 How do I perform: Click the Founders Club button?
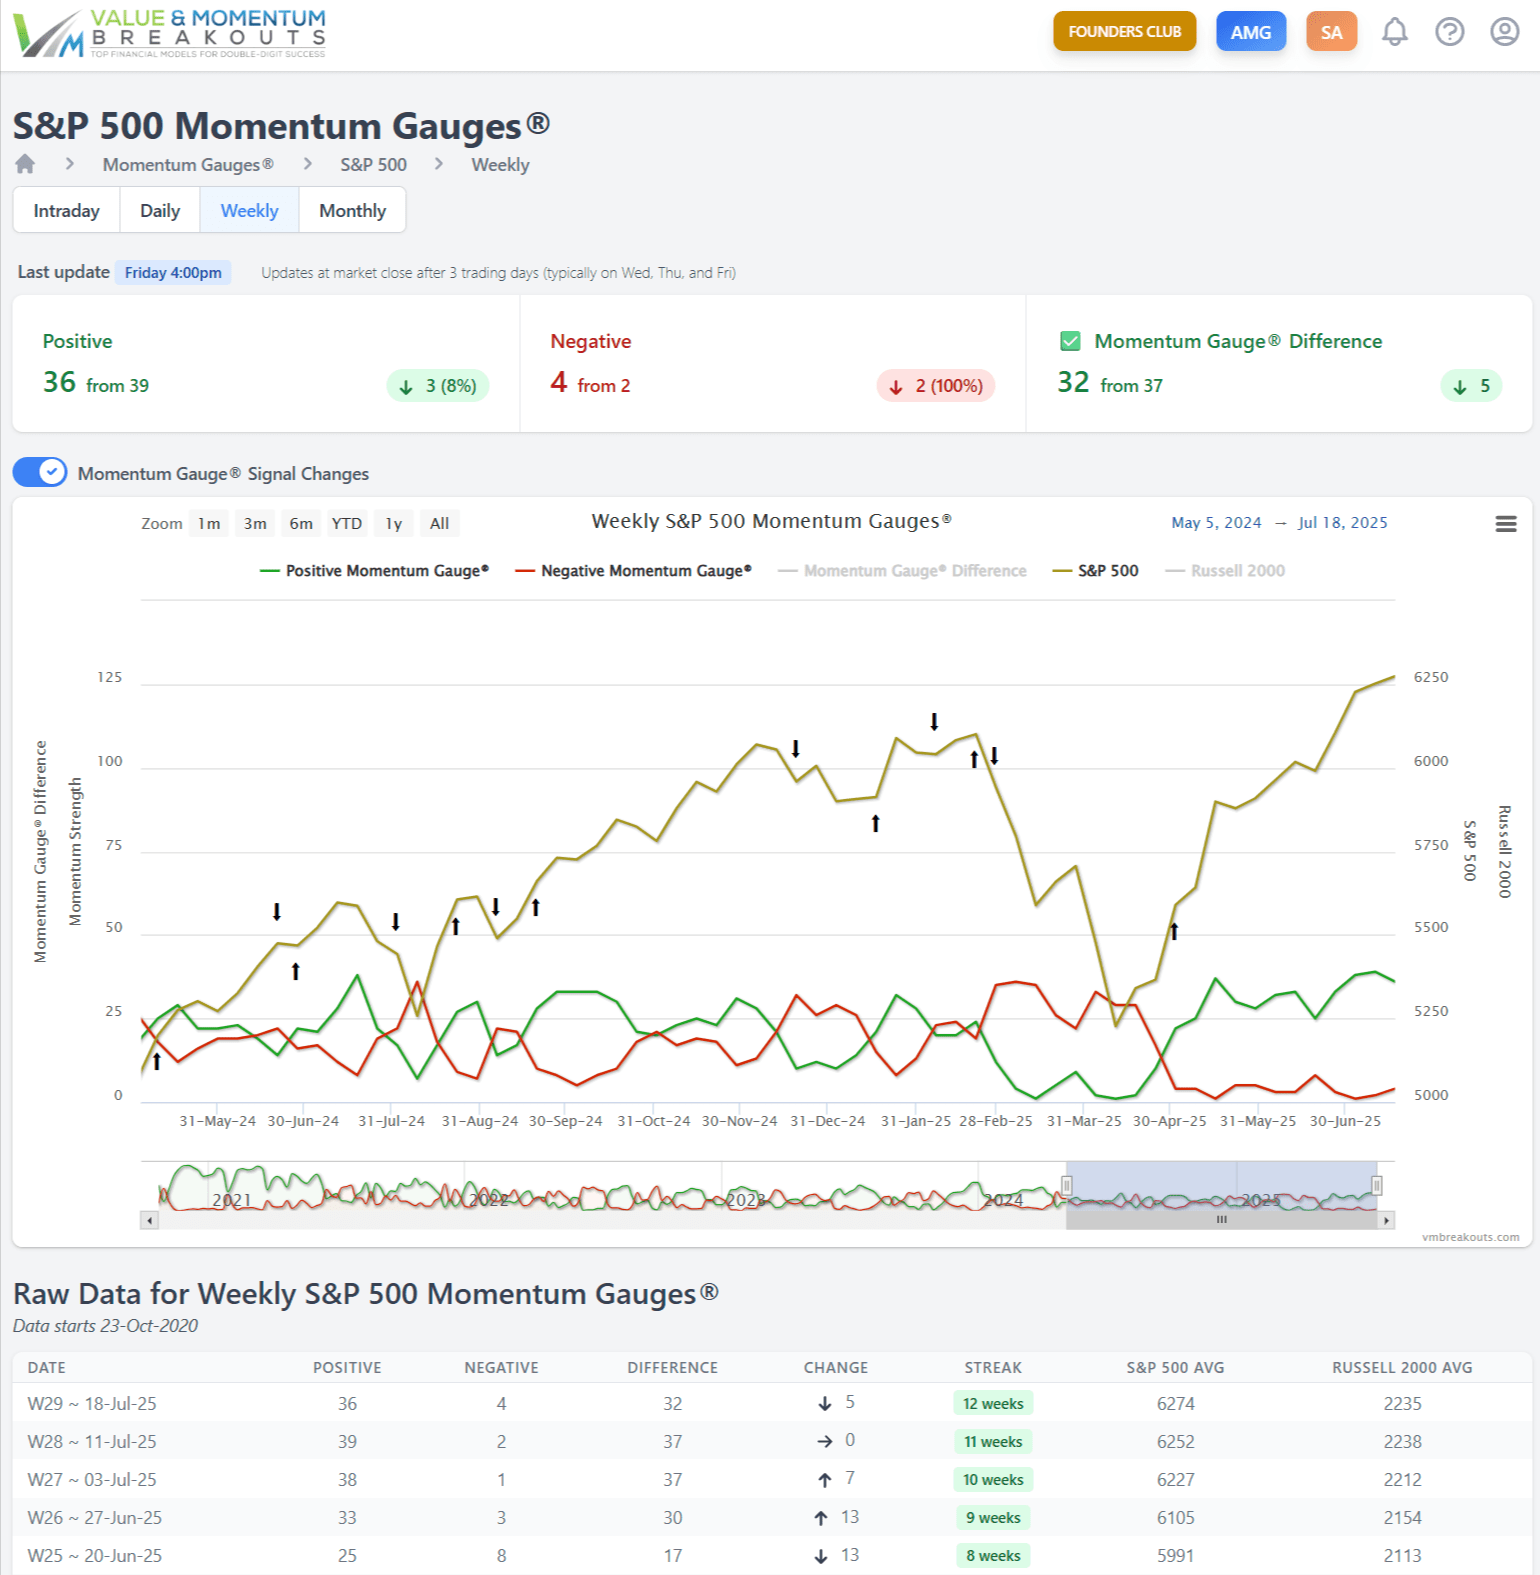pyautogui.click(x=1124, y=32)
